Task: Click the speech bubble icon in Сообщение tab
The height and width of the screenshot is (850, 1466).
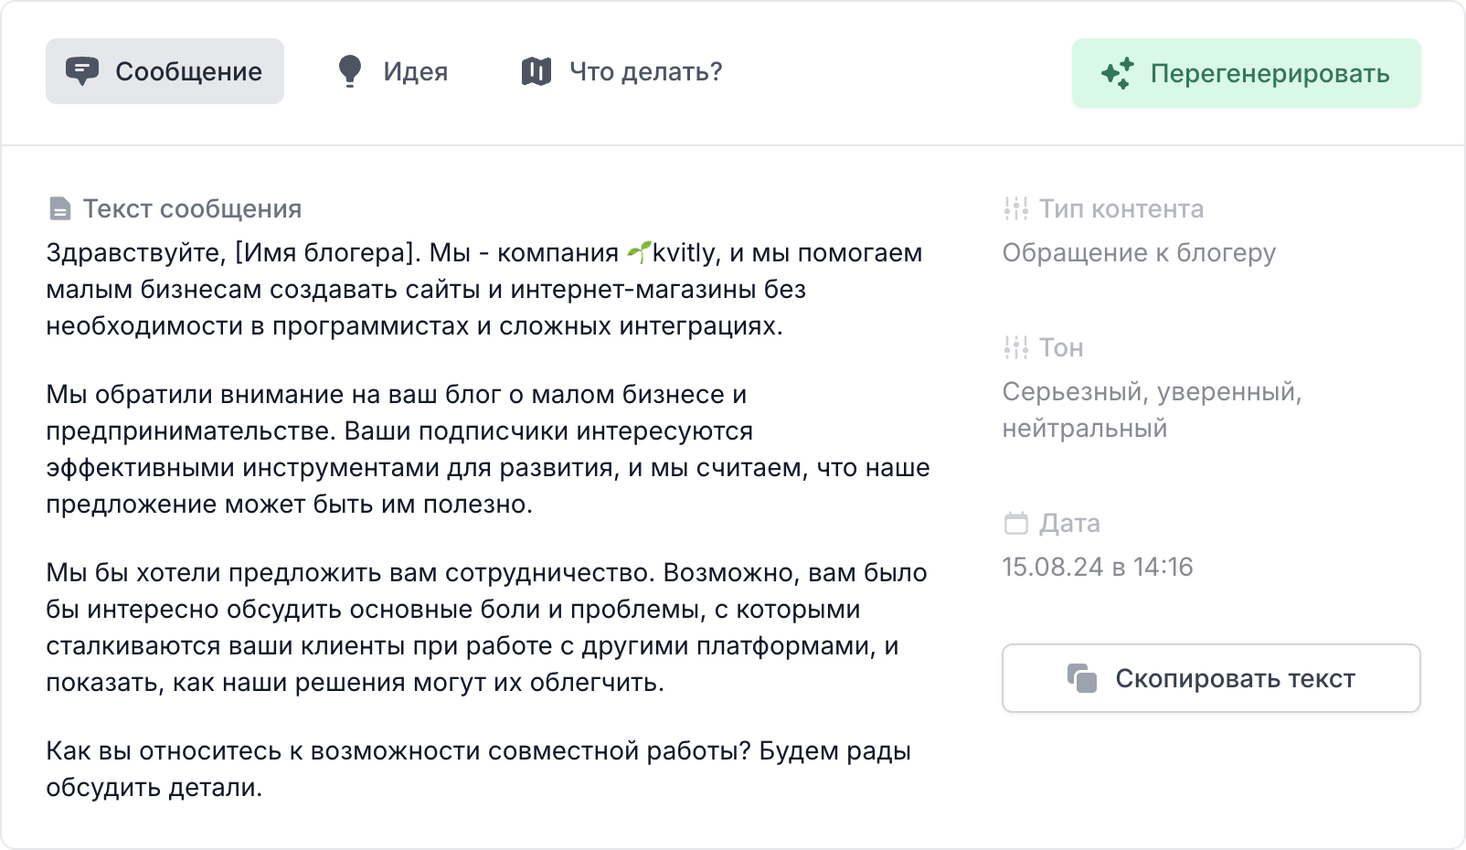Action: point(82,71)
